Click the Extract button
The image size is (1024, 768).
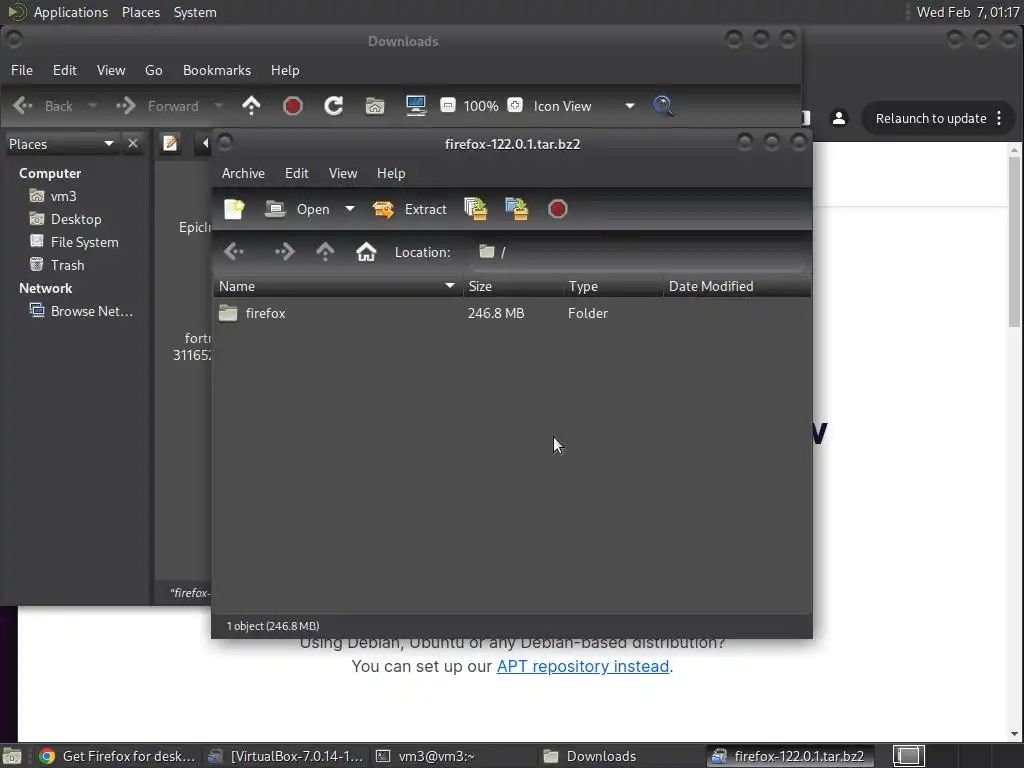point(410,209)
